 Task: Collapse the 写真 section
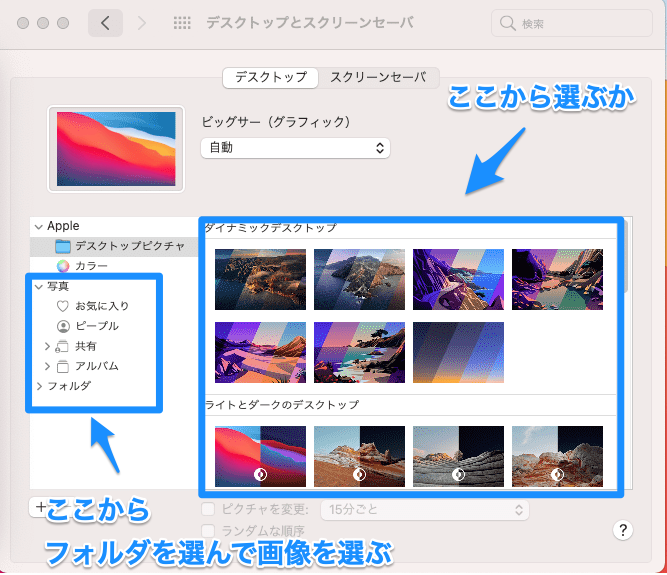click(38, 286)
